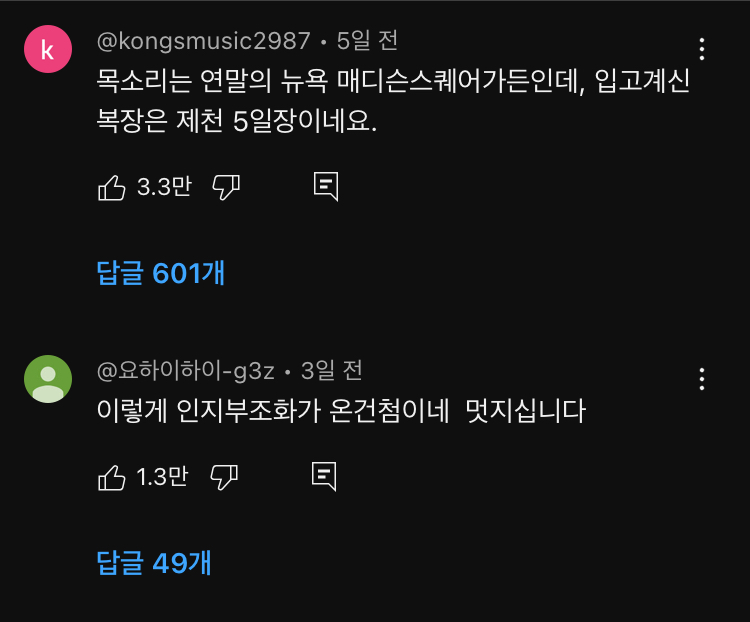Like the comment by @kongsmusic2987
This screenshot has height=622, width=750.
pyautogui.click(x=111, y=187)
